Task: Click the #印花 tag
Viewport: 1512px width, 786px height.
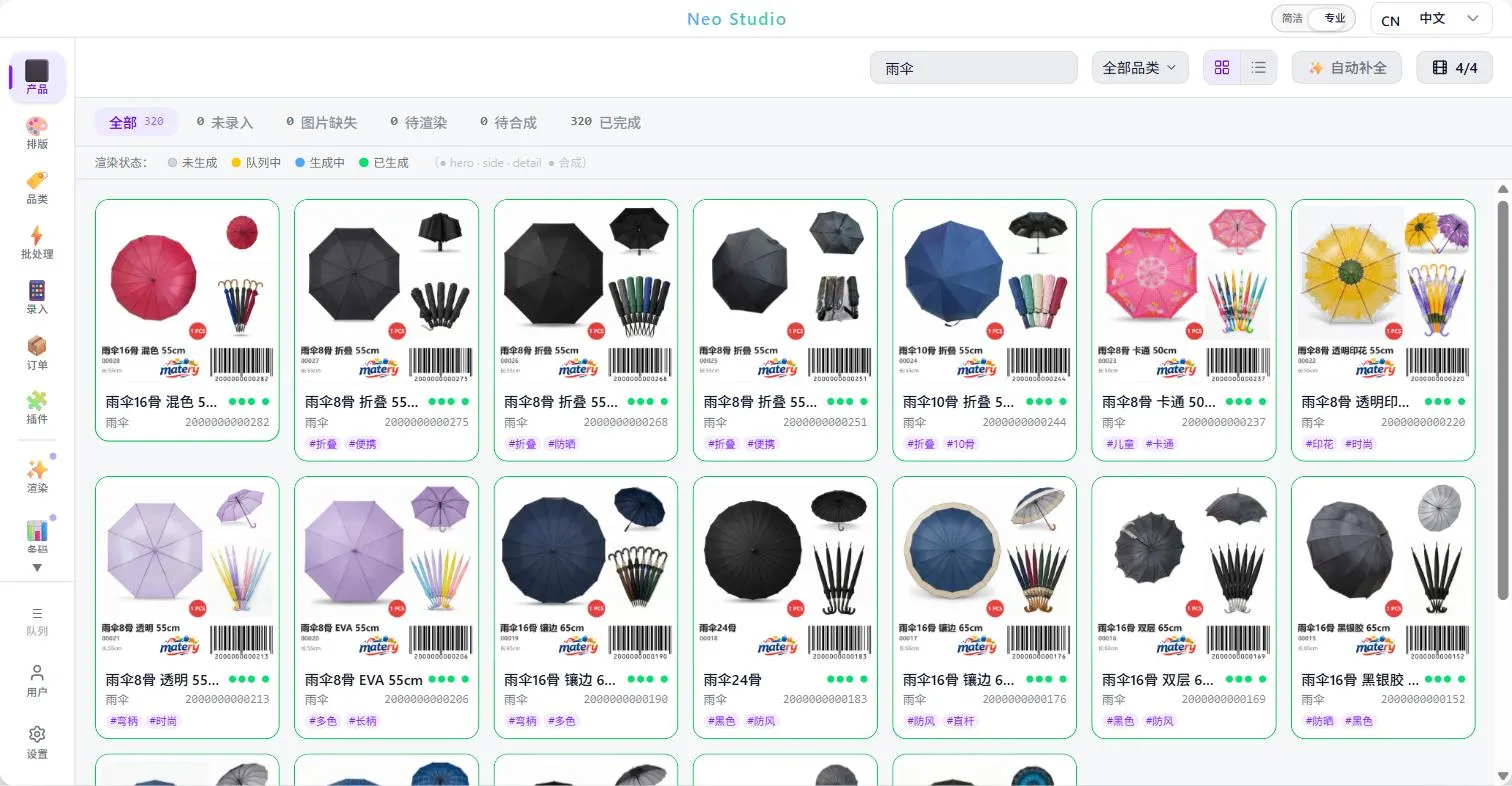Action: pos(1320,444)
